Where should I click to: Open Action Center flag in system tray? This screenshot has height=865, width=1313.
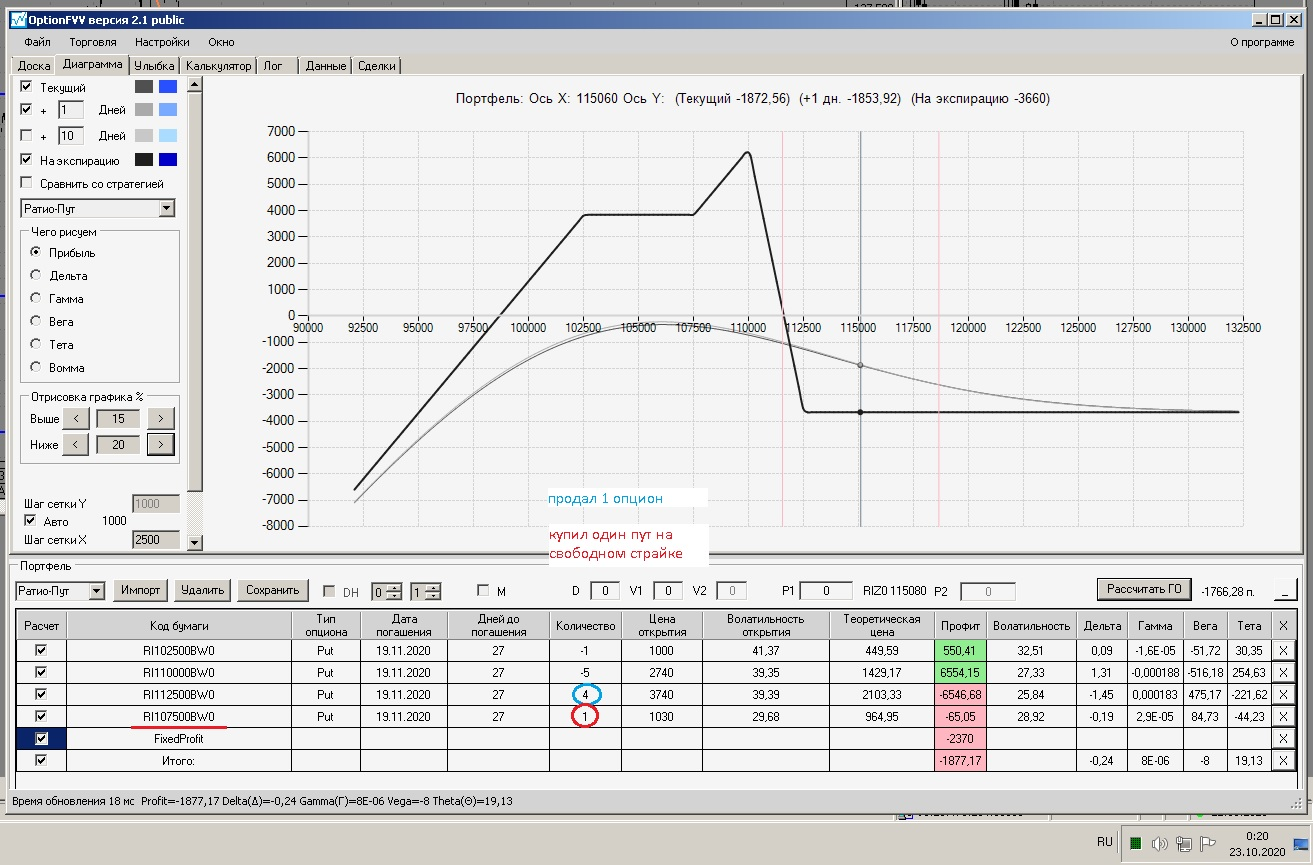1207,842
